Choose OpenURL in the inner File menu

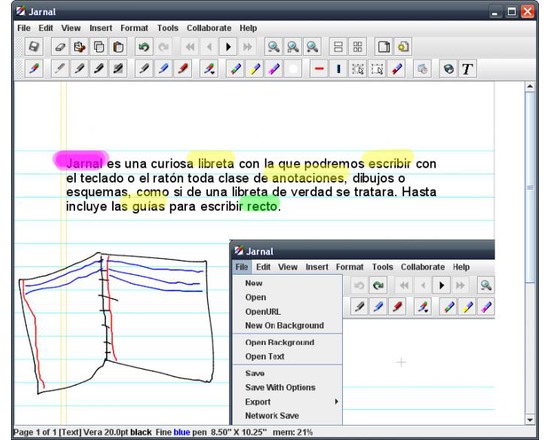click(x=287, y=312)
